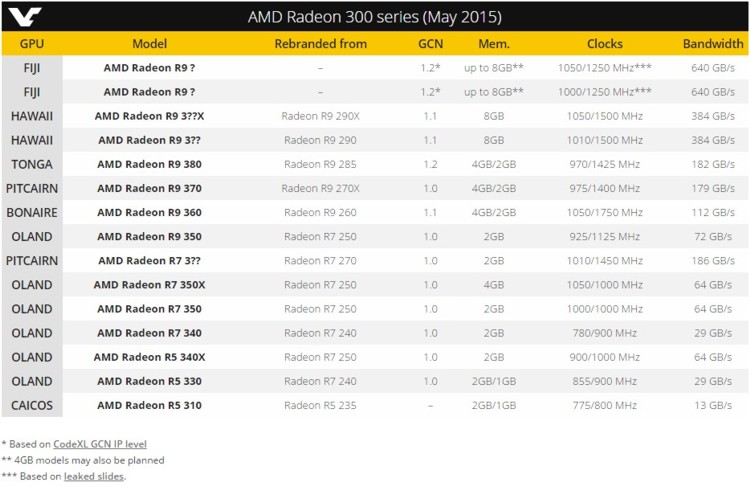Screen dimensions: 750x487
Task: Click the 1010/1450 MHz clocks cell
Action: click(x=605, y=261)
